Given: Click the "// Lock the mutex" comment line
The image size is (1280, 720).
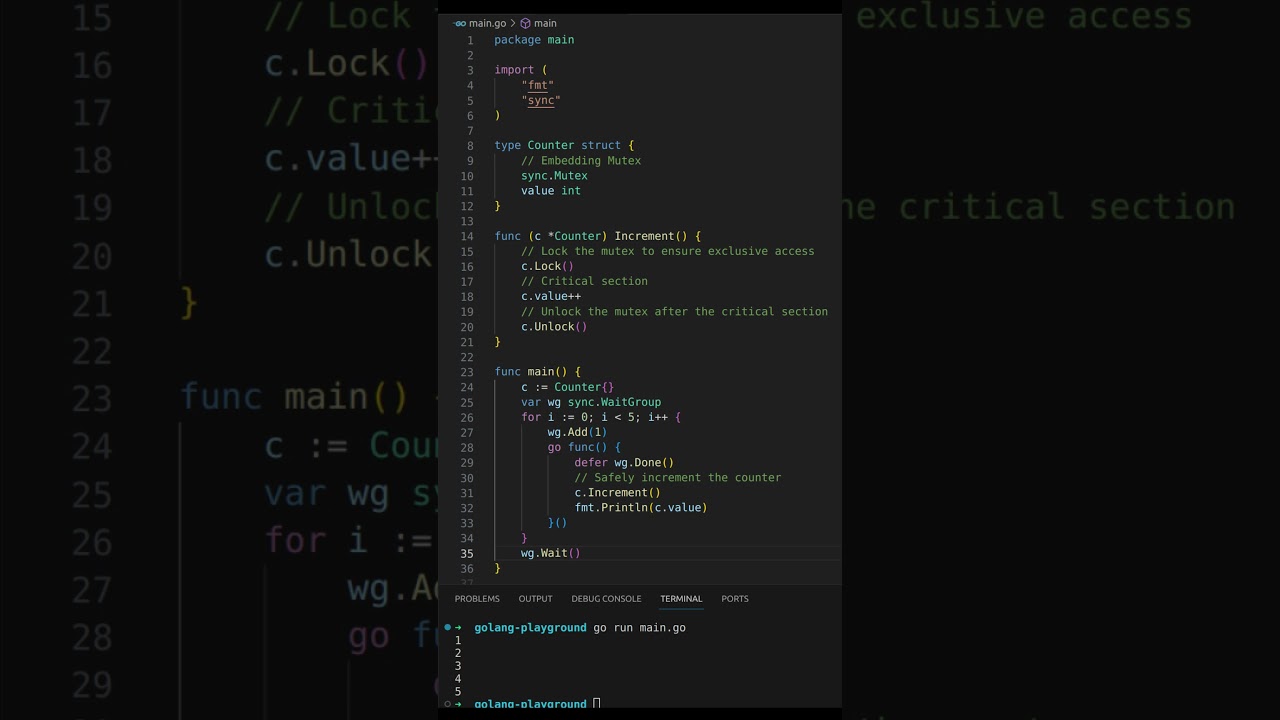Looking at the screenshot, I should click(667, 251).
